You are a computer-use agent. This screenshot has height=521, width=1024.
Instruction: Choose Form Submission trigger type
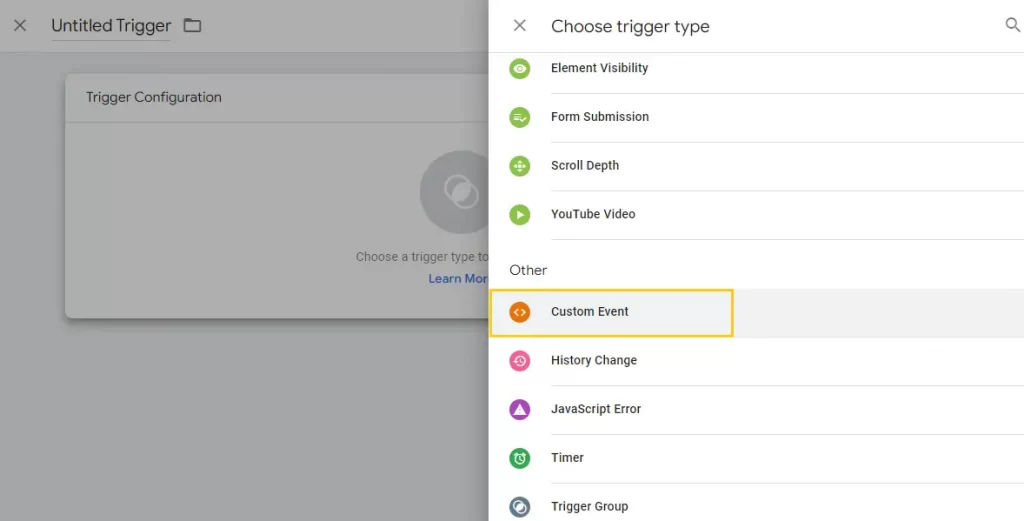(756, 118)
